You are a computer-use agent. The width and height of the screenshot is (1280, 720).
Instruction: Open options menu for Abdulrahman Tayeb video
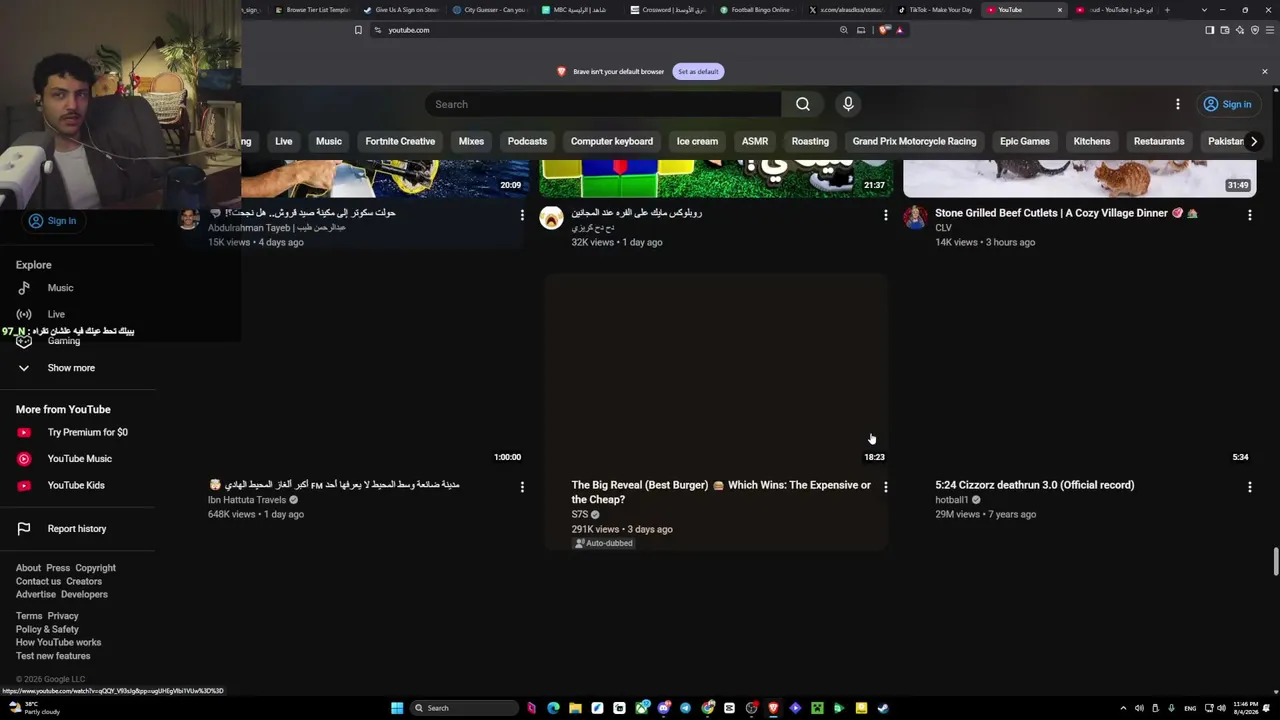pos(521,215)
